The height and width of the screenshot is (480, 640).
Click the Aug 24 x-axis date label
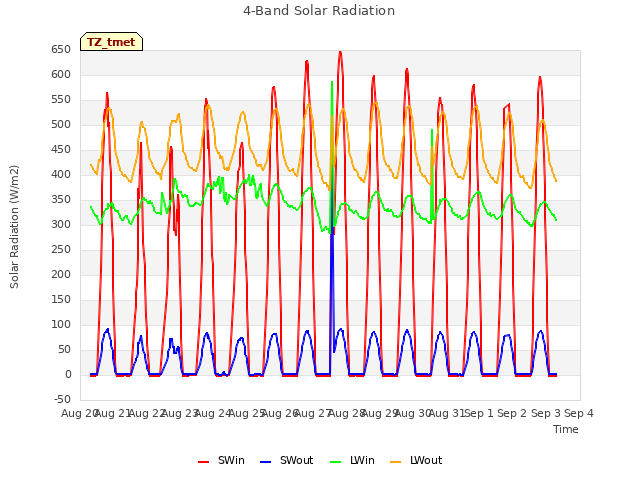213,413
